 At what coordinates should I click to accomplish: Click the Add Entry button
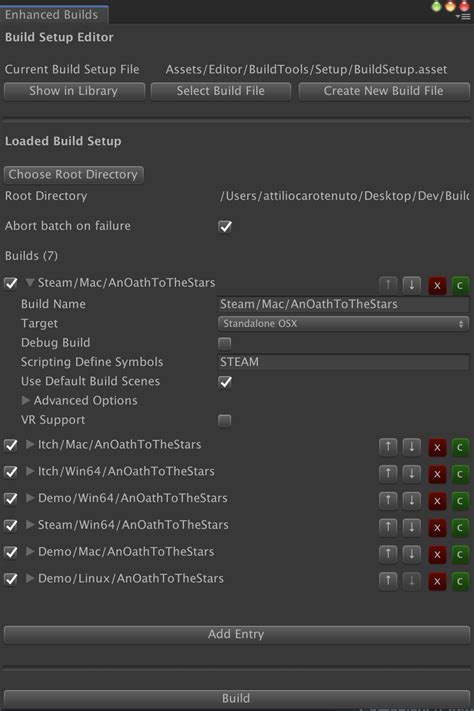pos(236,634)
